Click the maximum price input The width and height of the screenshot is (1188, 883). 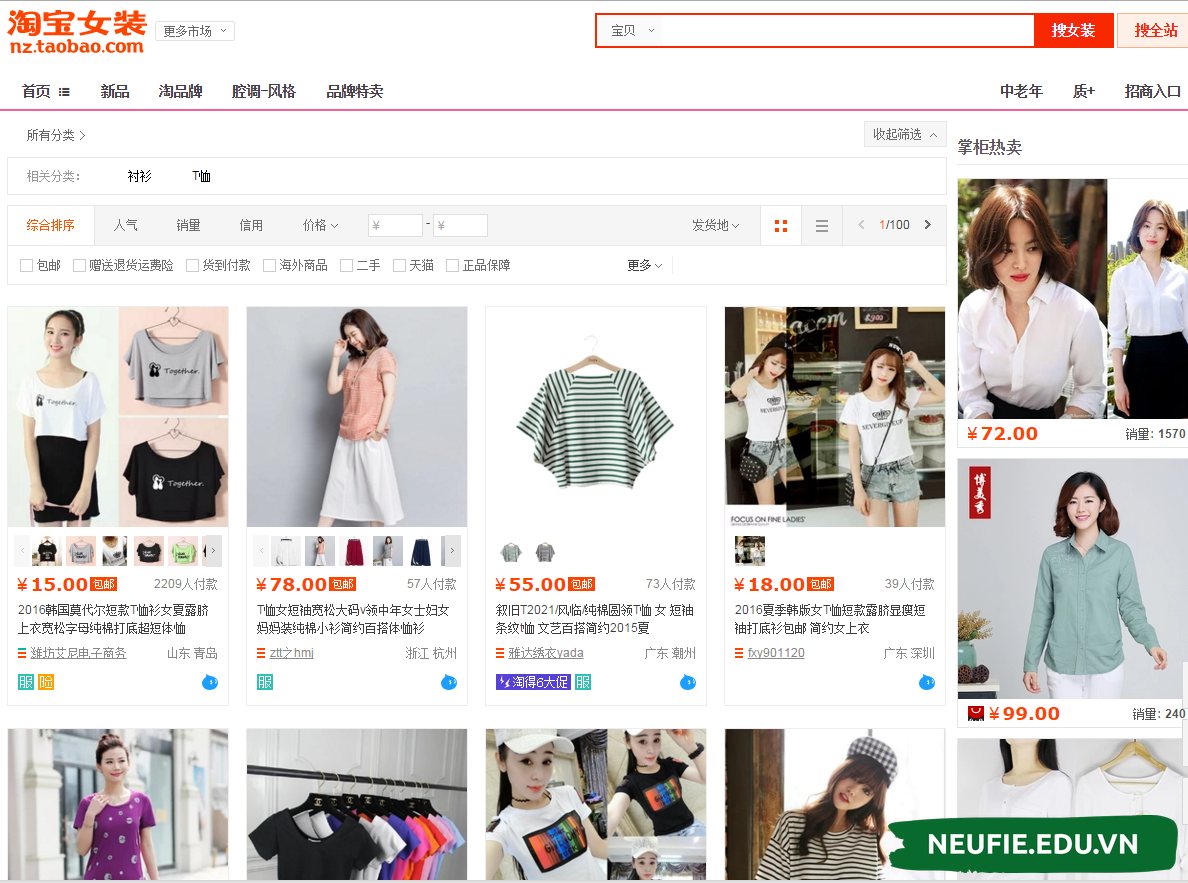pos(460,225)
